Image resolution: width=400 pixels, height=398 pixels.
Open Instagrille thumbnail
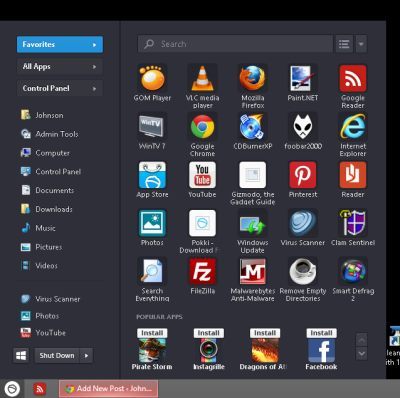209,350
